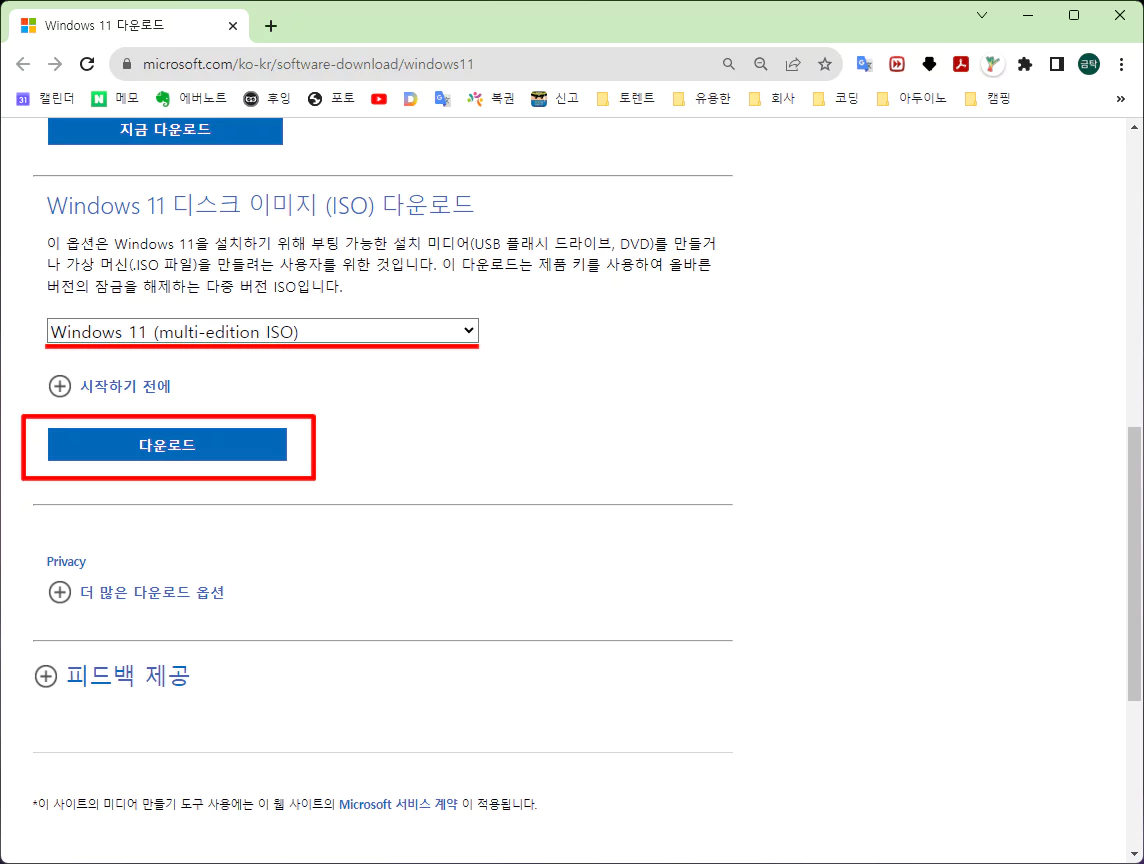Screen dimensions: 1144x864
Task: Open the 후잉 bookmark
Action: point(267,99)
